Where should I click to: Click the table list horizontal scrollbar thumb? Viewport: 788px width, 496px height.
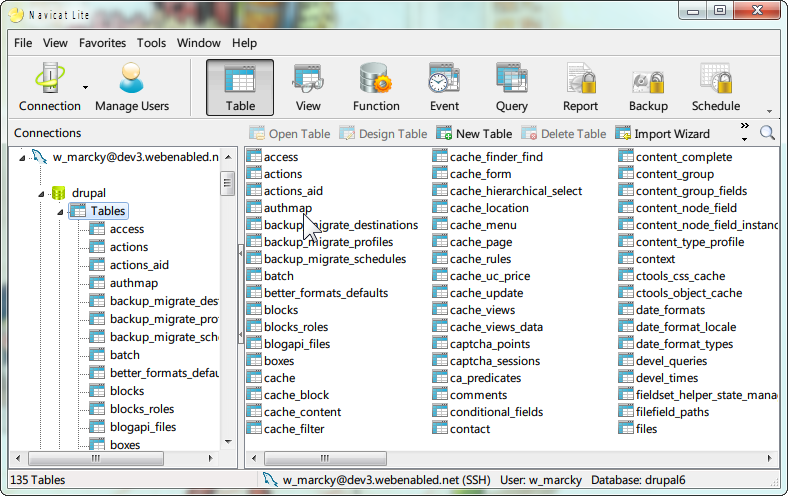point(325,458)
